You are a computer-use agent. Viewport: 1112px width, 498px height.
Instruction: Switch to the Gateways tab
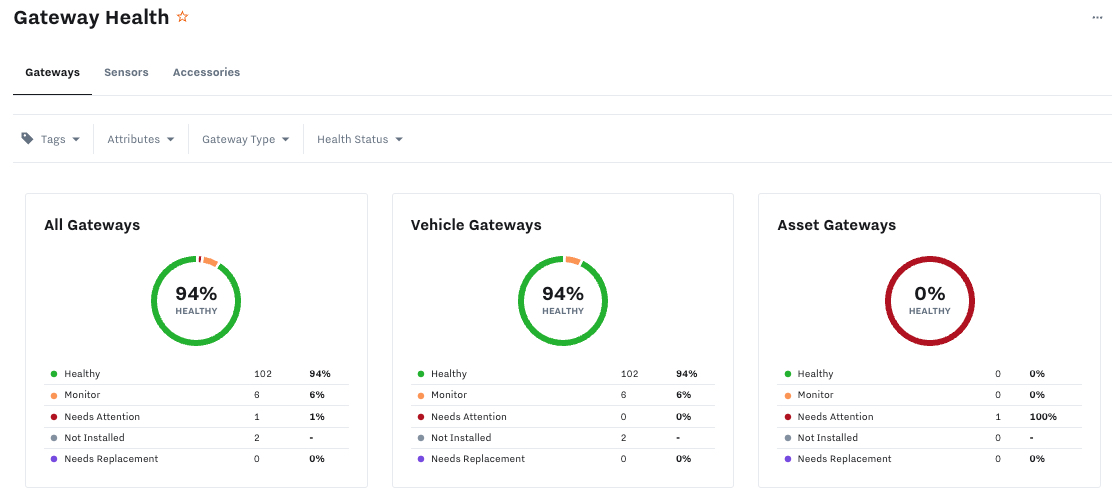(x=52, y=72)
